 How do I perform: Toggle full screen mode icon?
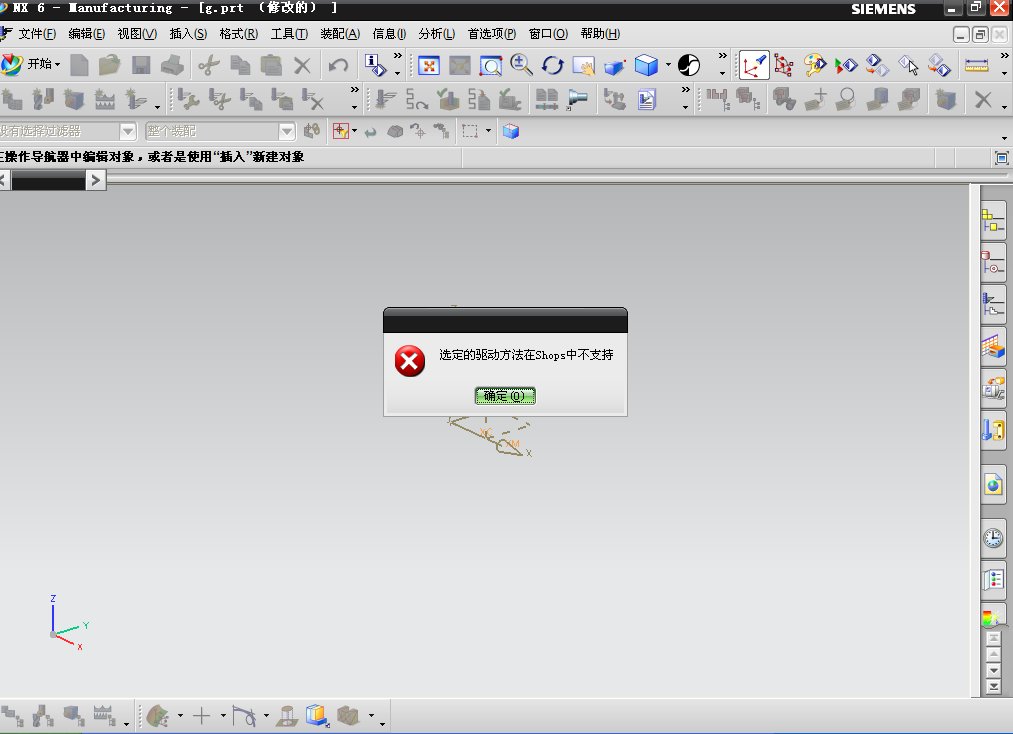(1001, 158)
